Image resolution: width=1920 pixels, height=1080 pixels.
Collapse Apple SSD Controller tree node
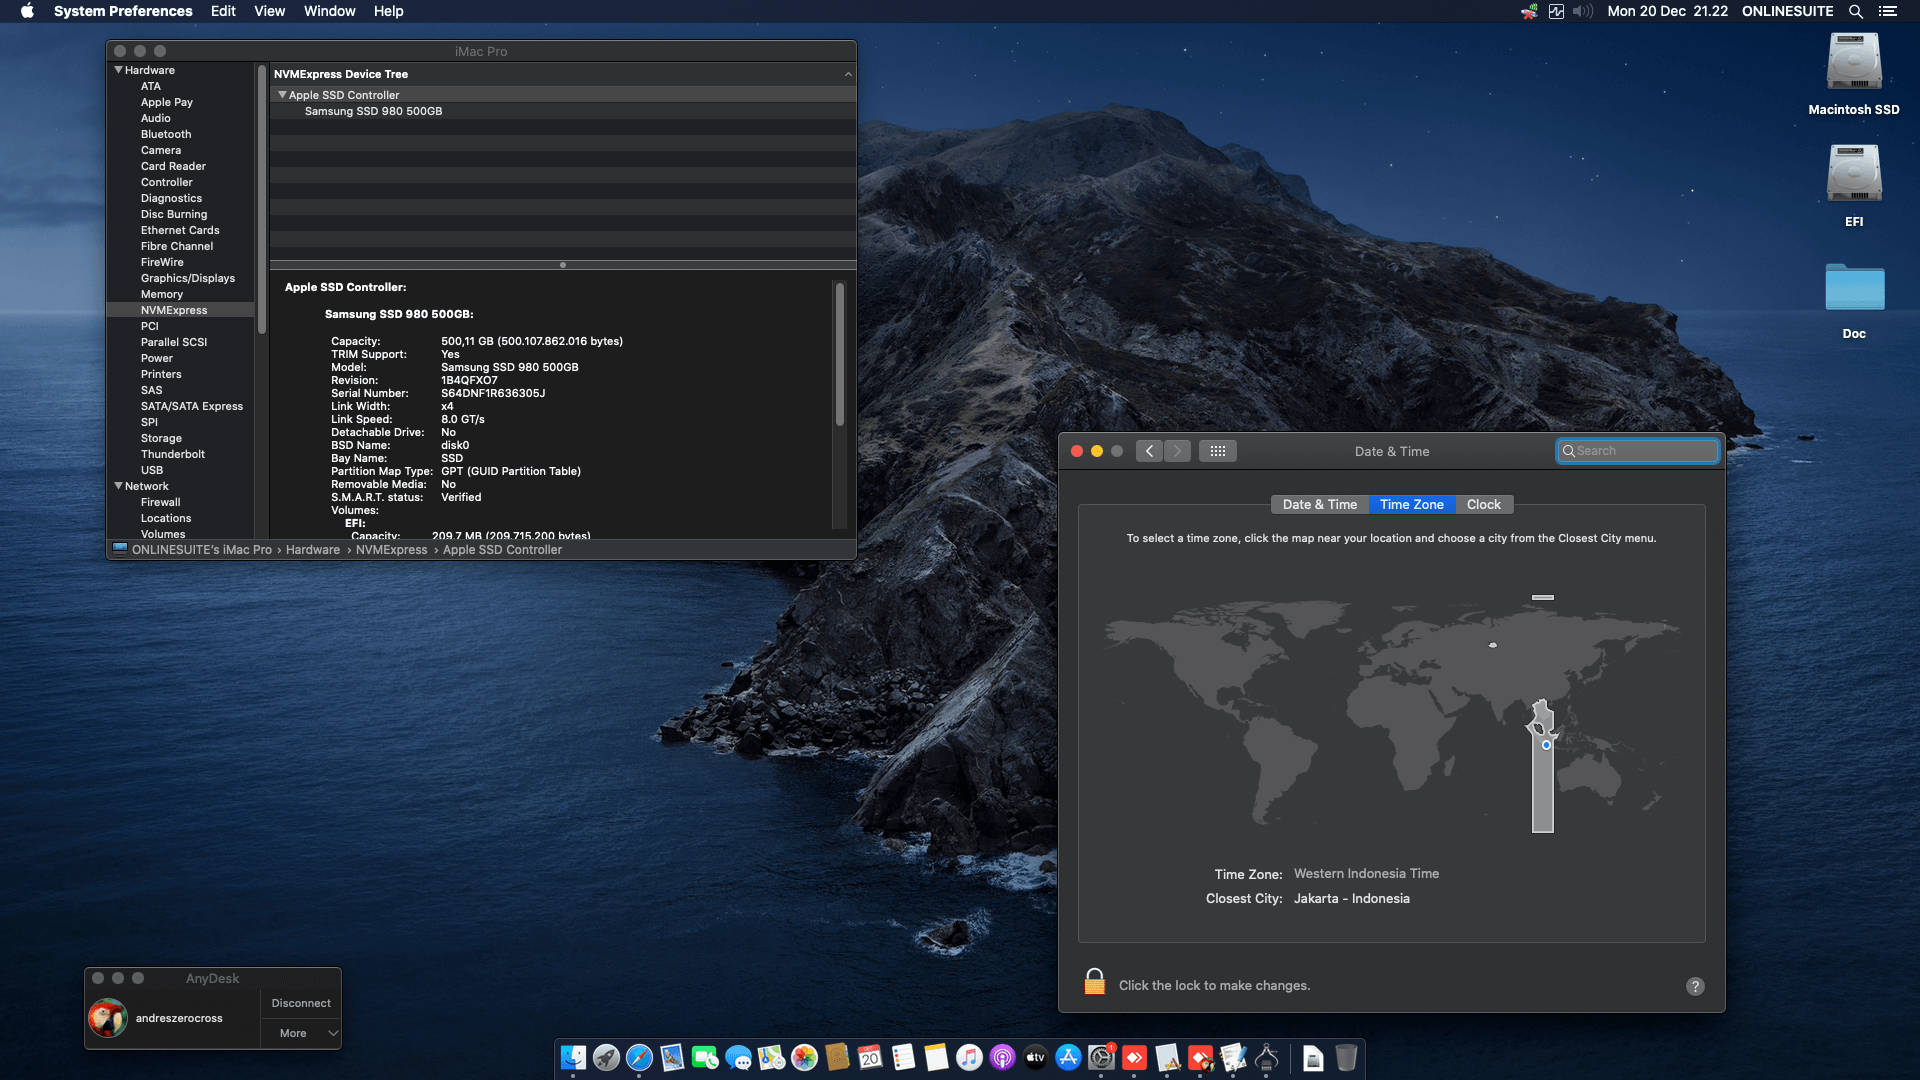point(282,95)
